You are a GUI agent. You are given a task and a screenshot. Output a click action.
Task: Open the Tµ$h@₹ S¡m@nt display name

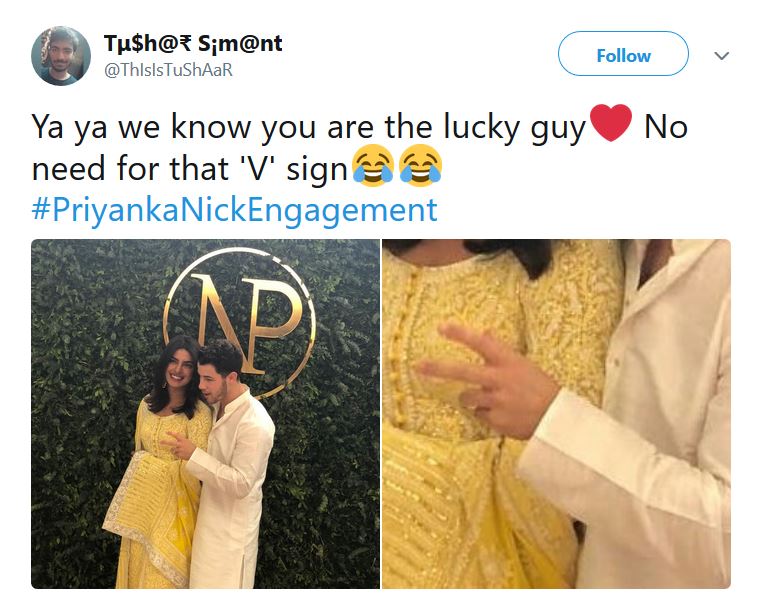(x=193, y=43)
